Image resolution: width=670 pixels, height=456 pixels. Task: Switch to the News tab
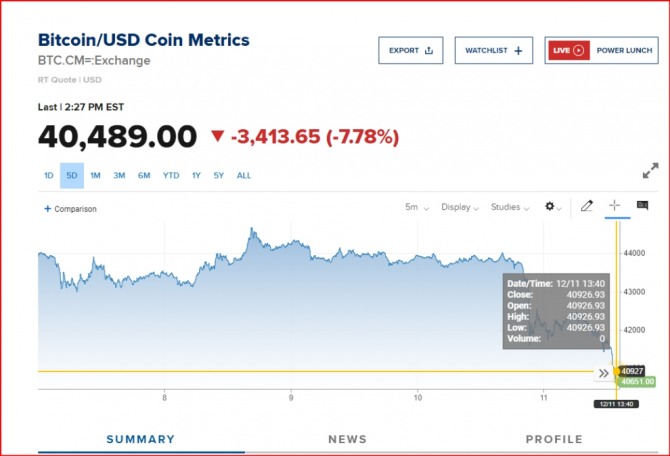(x=347, y=439)
